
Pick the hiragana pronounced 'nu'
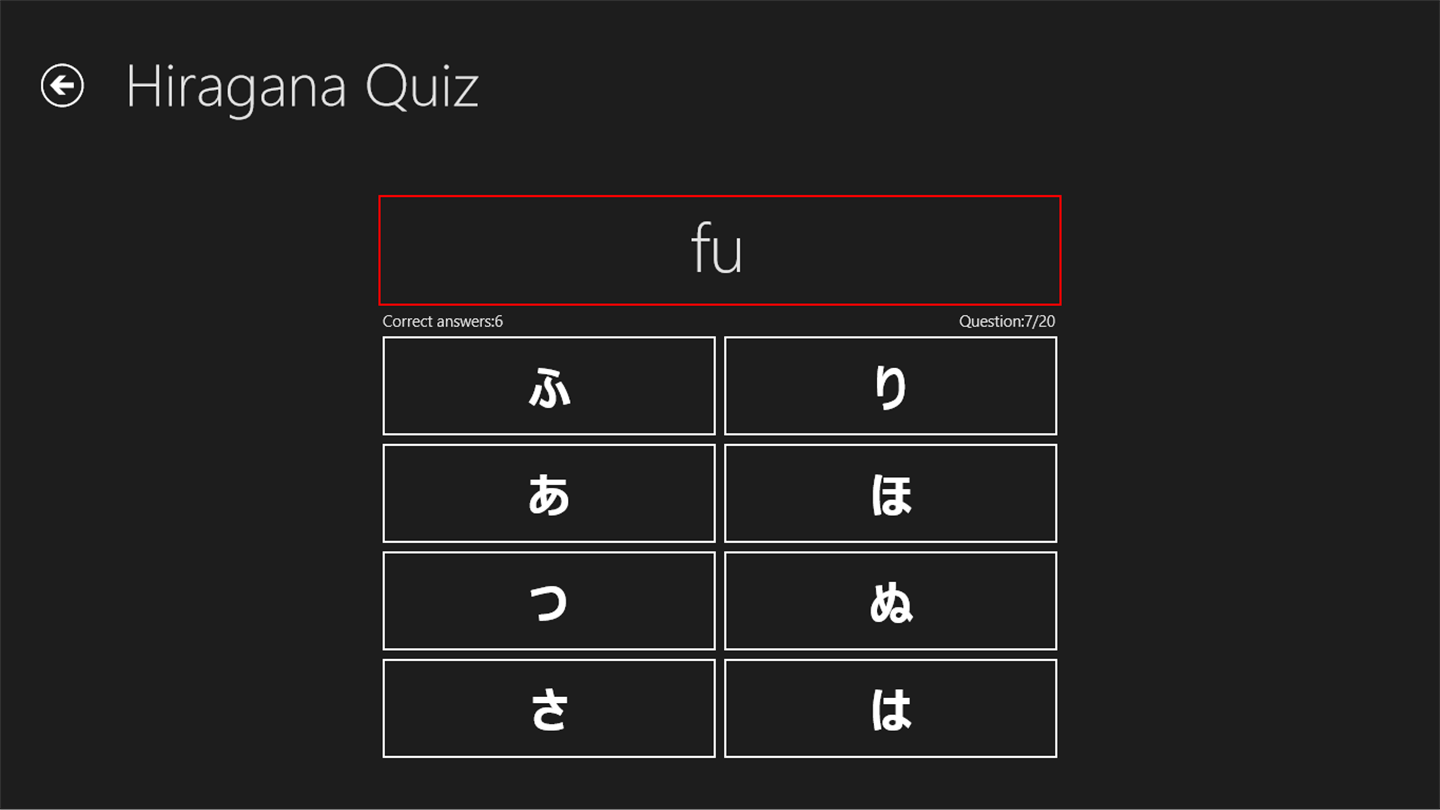pyautogui.click(x=890, y=601)
